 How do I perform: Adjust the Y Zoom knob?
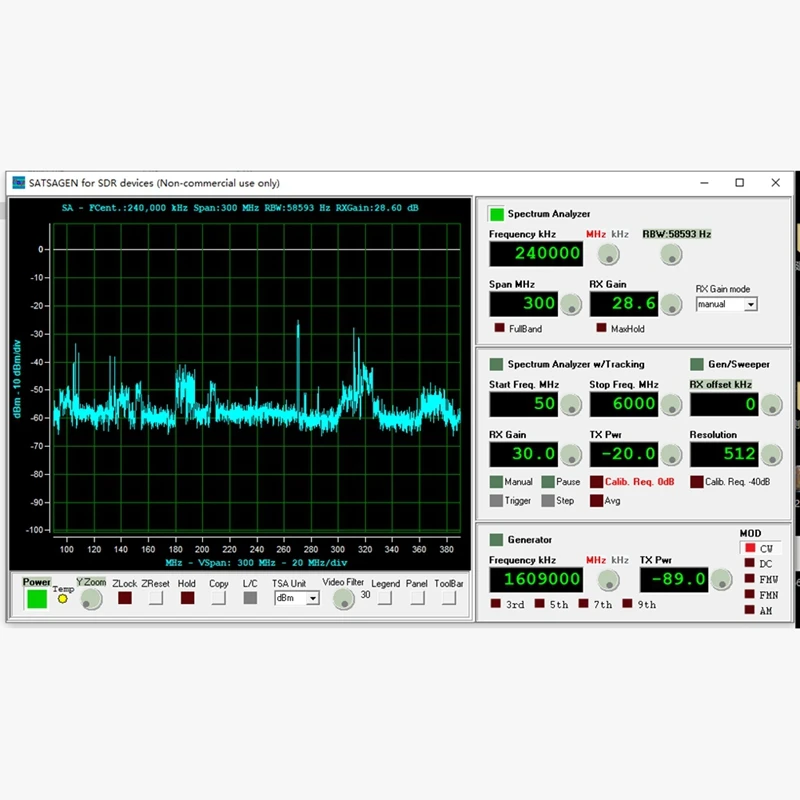91,599
